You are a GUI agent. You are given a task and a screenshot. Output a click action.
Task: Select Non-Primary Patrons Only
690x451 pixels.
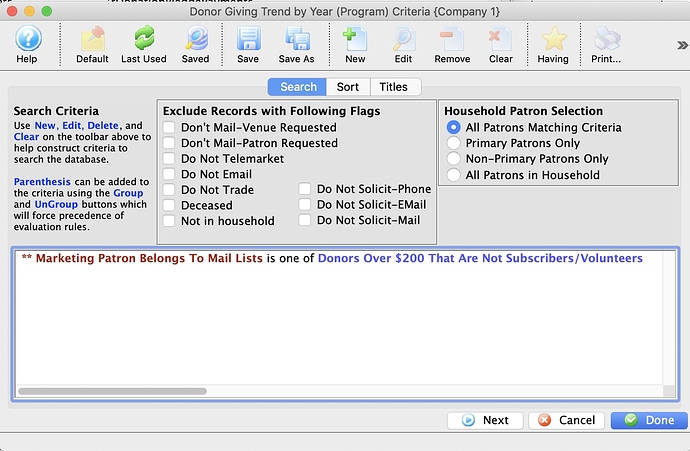[454, 158]
